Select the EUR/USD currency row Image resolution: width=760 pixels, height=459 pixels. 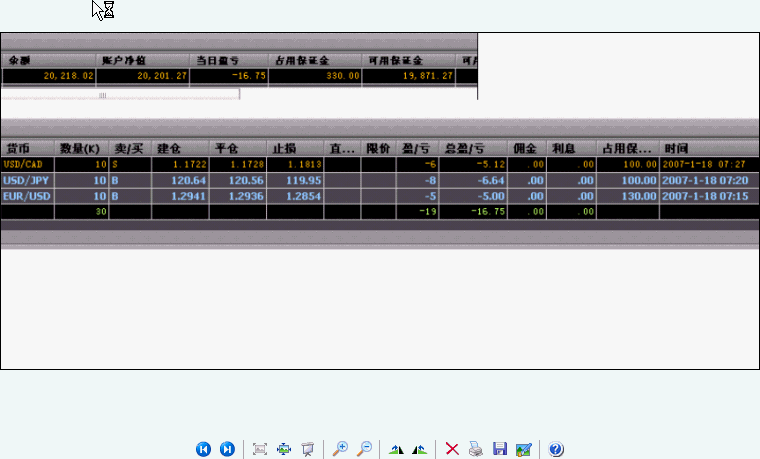pyautogui.click(x=380, y=196)
